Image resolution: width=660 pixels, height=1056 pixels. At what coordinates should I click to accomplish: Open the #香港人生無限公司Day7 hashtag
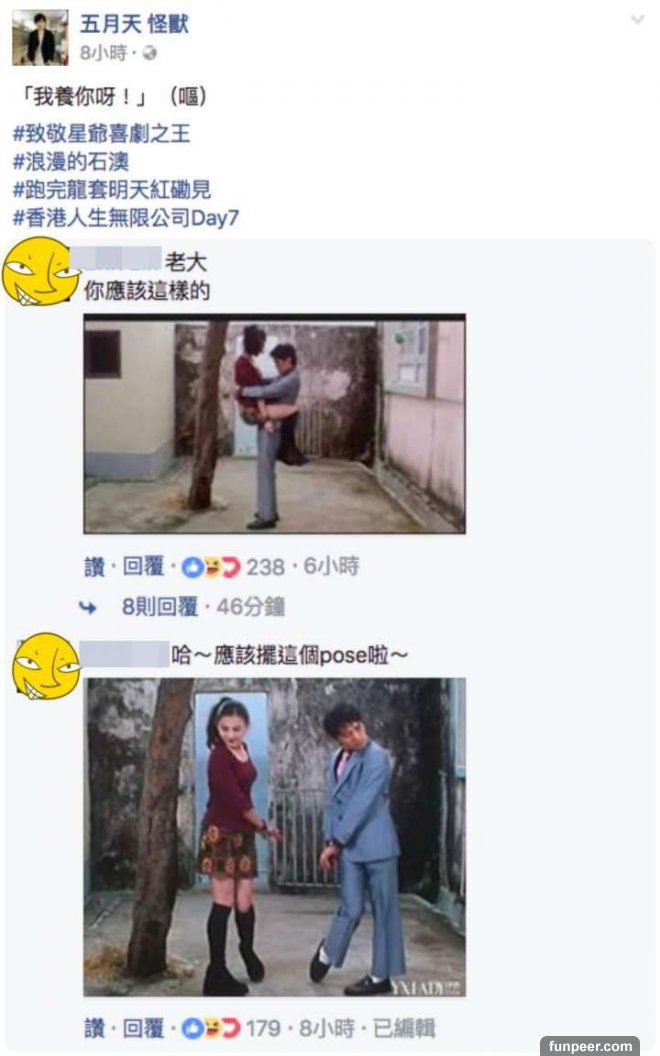coord(125,218)
